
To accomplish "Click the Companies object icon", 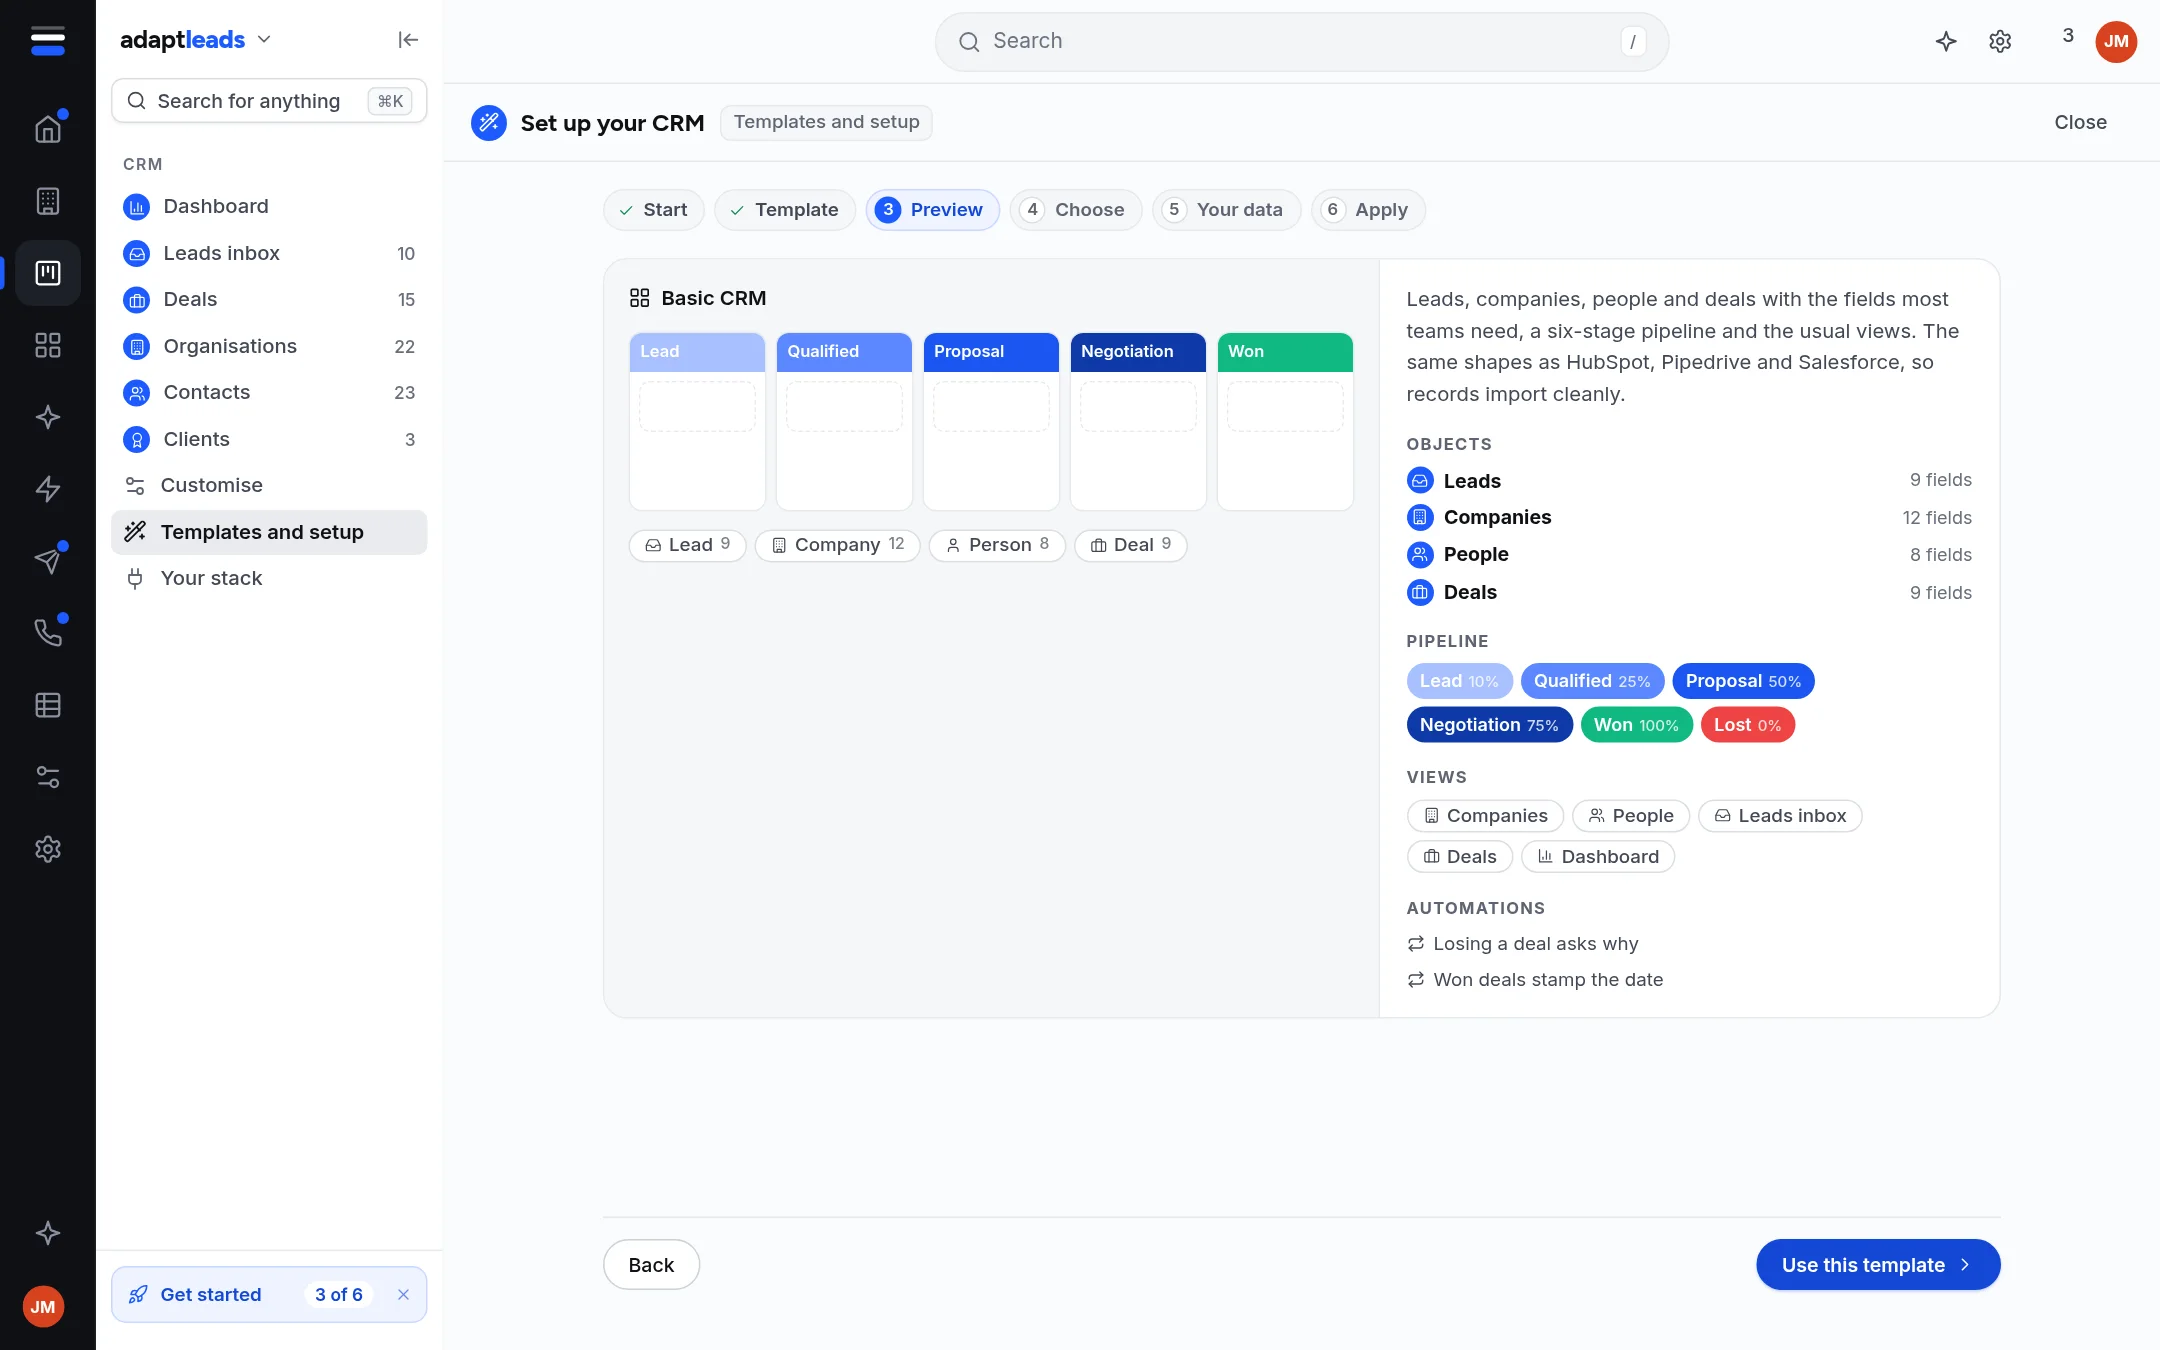I will (x=1420, y=517).
